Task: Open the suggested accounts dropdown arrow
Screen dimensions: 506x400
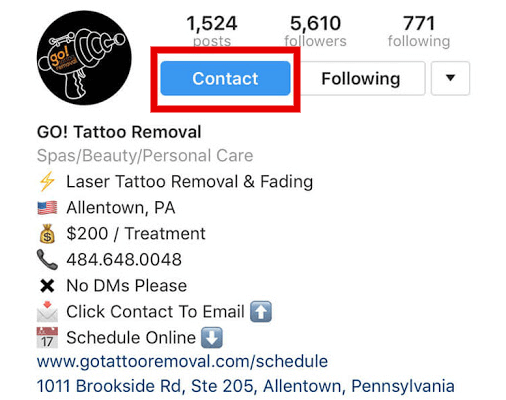Action: click(x=450, y=78)
